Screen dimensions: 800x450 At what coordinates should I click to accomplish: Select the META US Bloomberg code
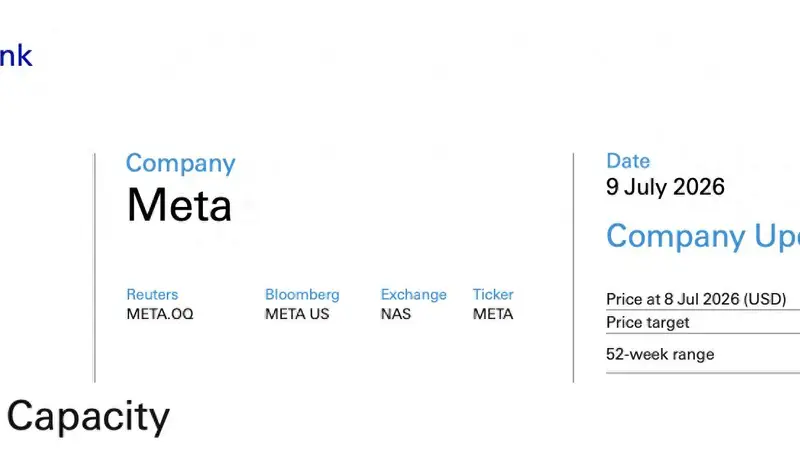point(297,314)
